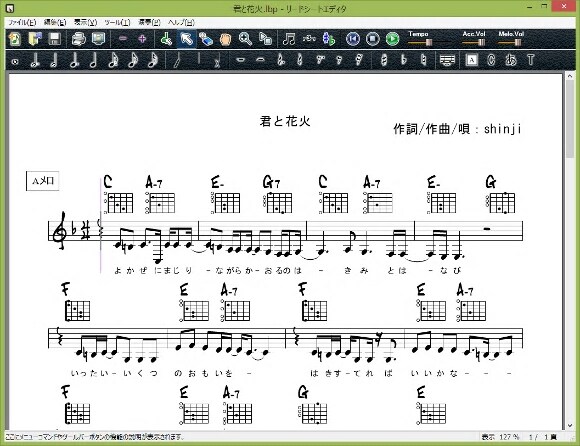Screen dimensions: 580x446
Task: Select the text T tool
Action: click(x=530, y=60)
